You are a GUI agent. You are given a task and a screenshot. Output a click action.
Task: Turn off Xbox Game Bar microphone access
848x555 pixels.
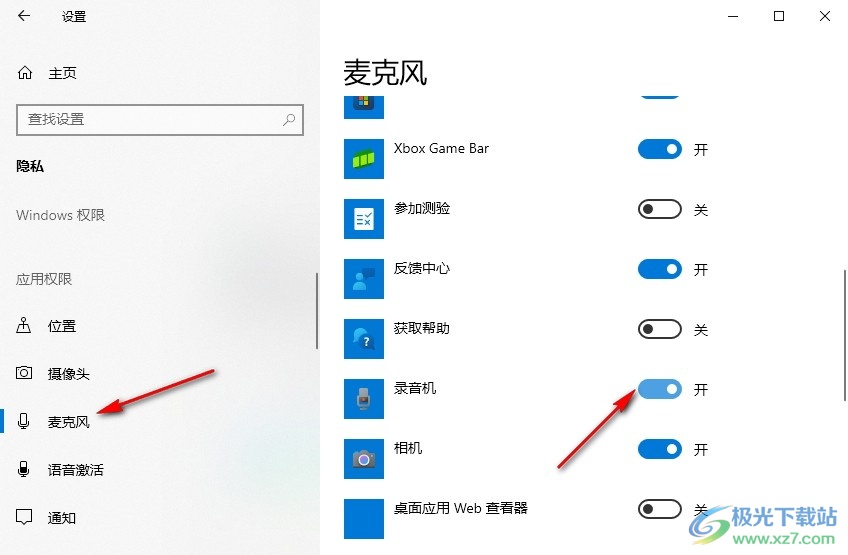(660, 149)
